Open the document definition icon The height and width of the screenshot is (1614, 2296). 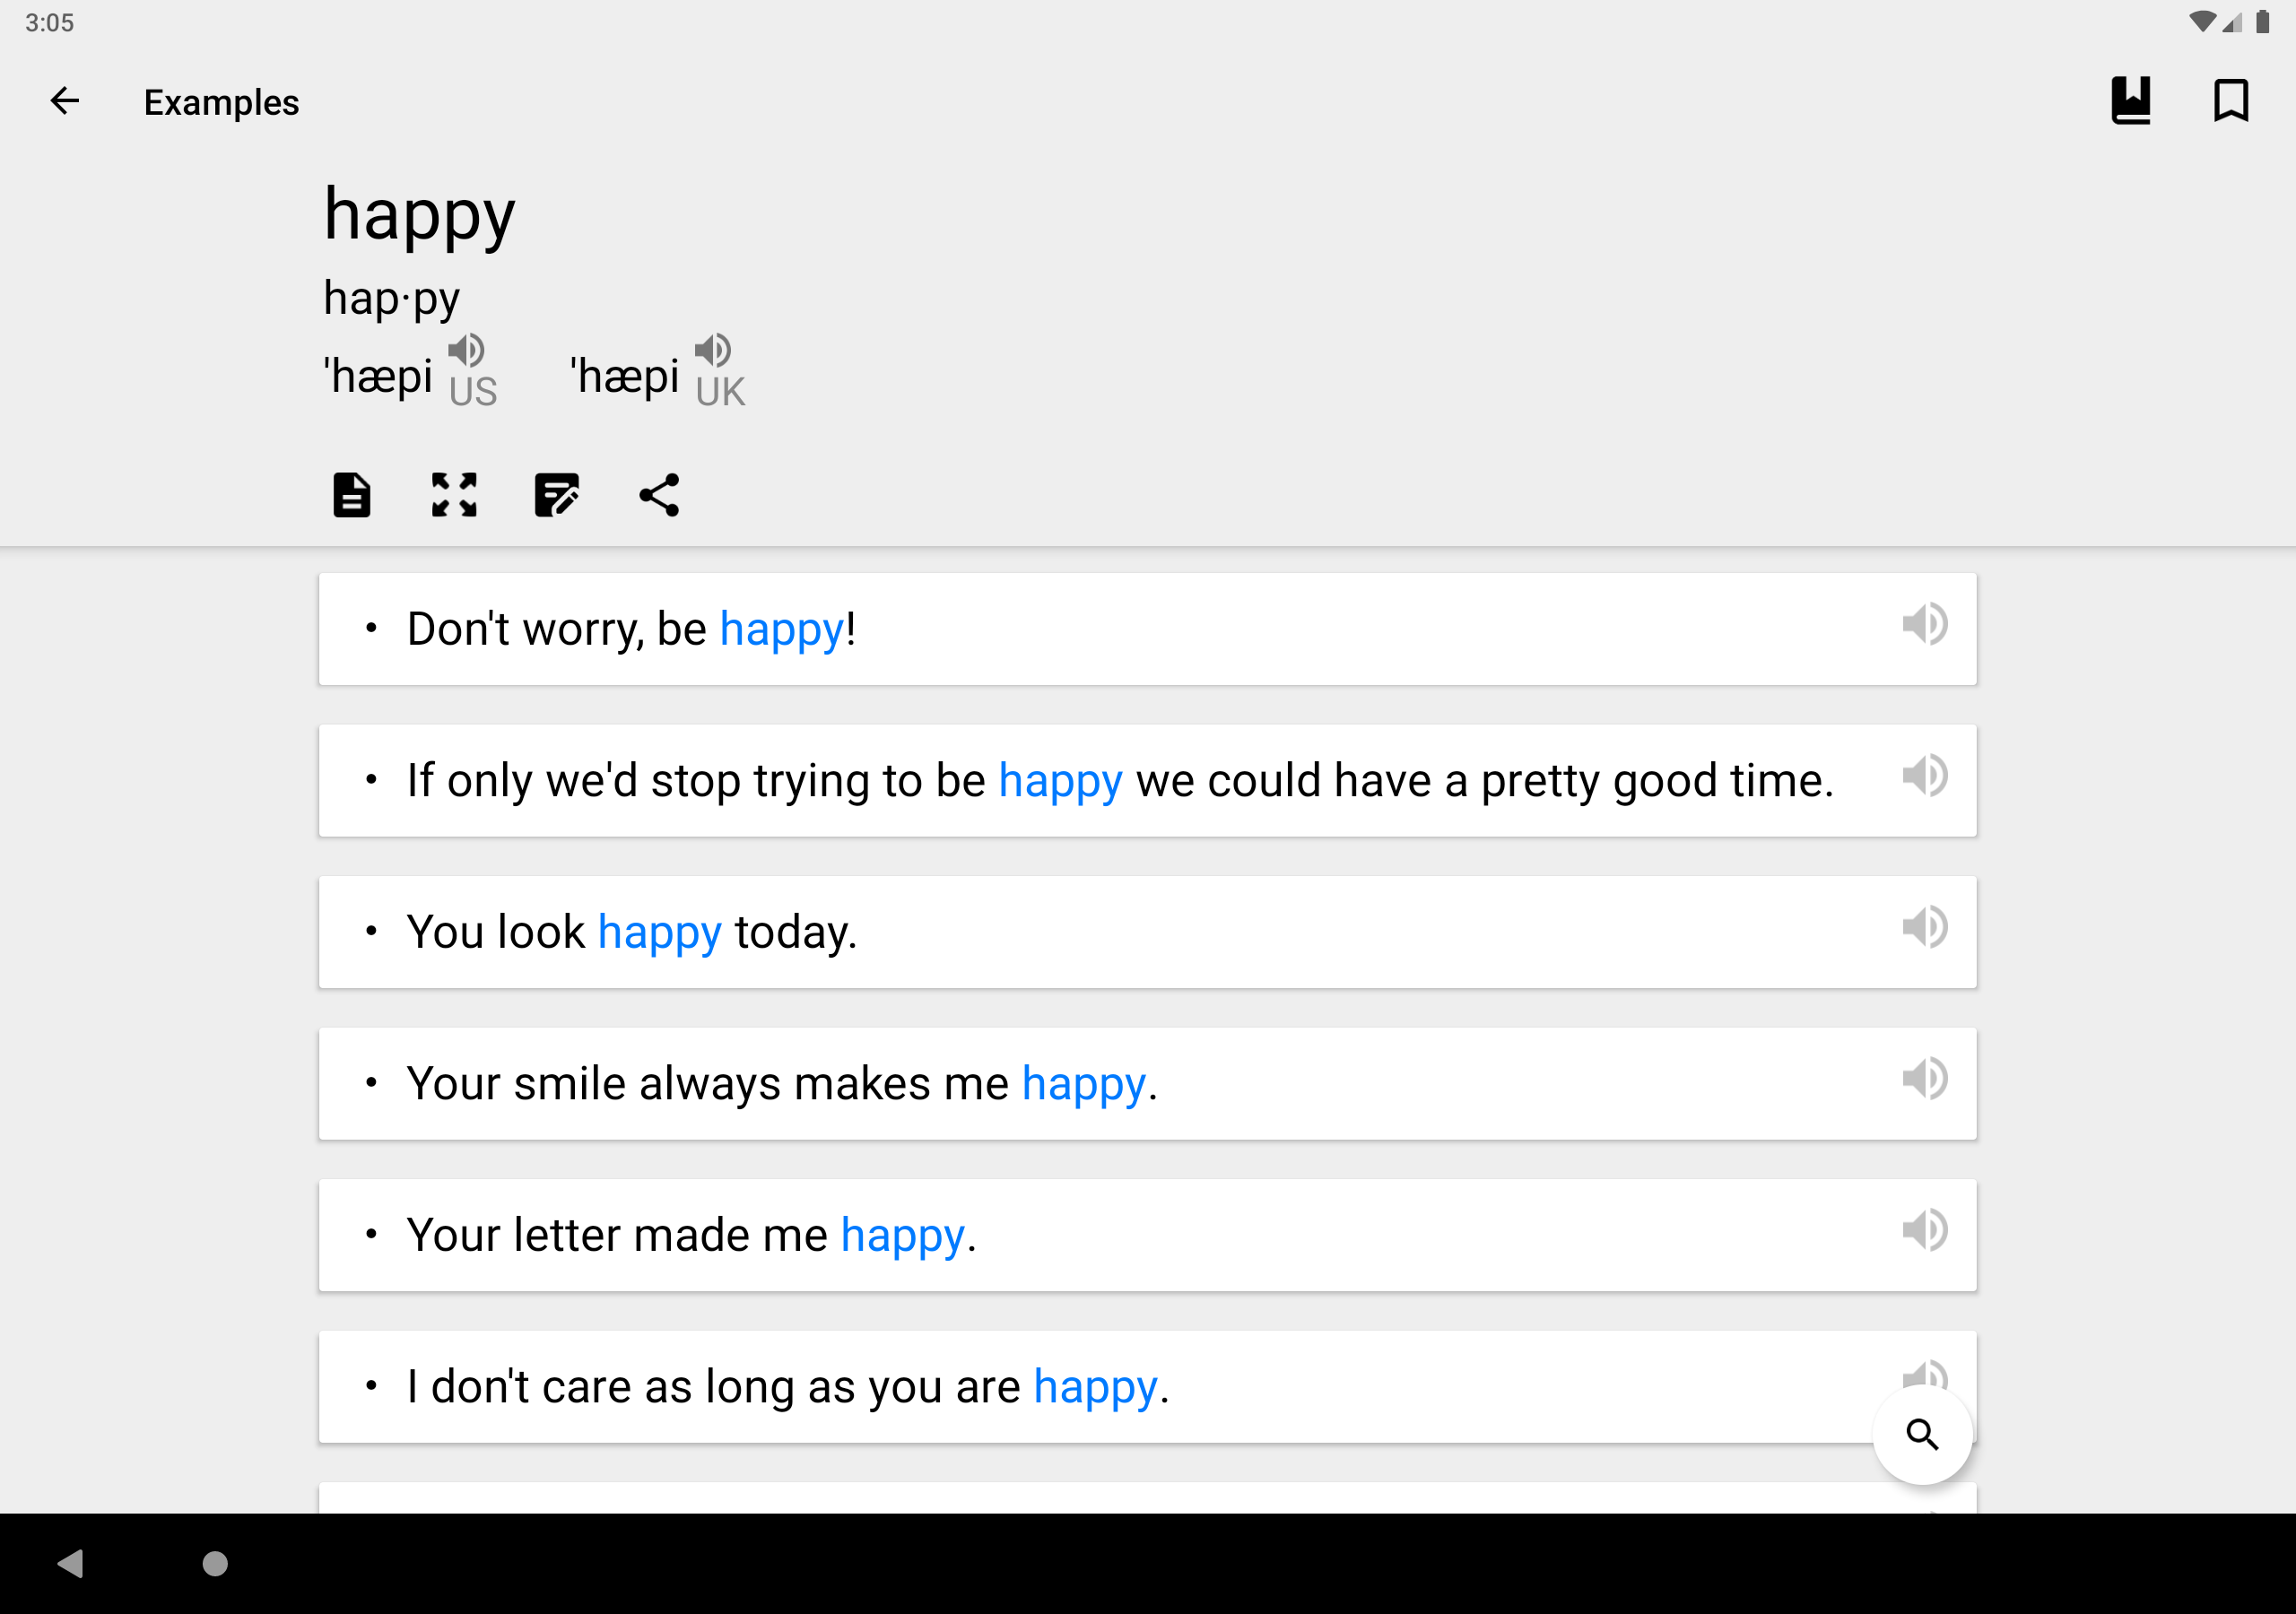351,495
